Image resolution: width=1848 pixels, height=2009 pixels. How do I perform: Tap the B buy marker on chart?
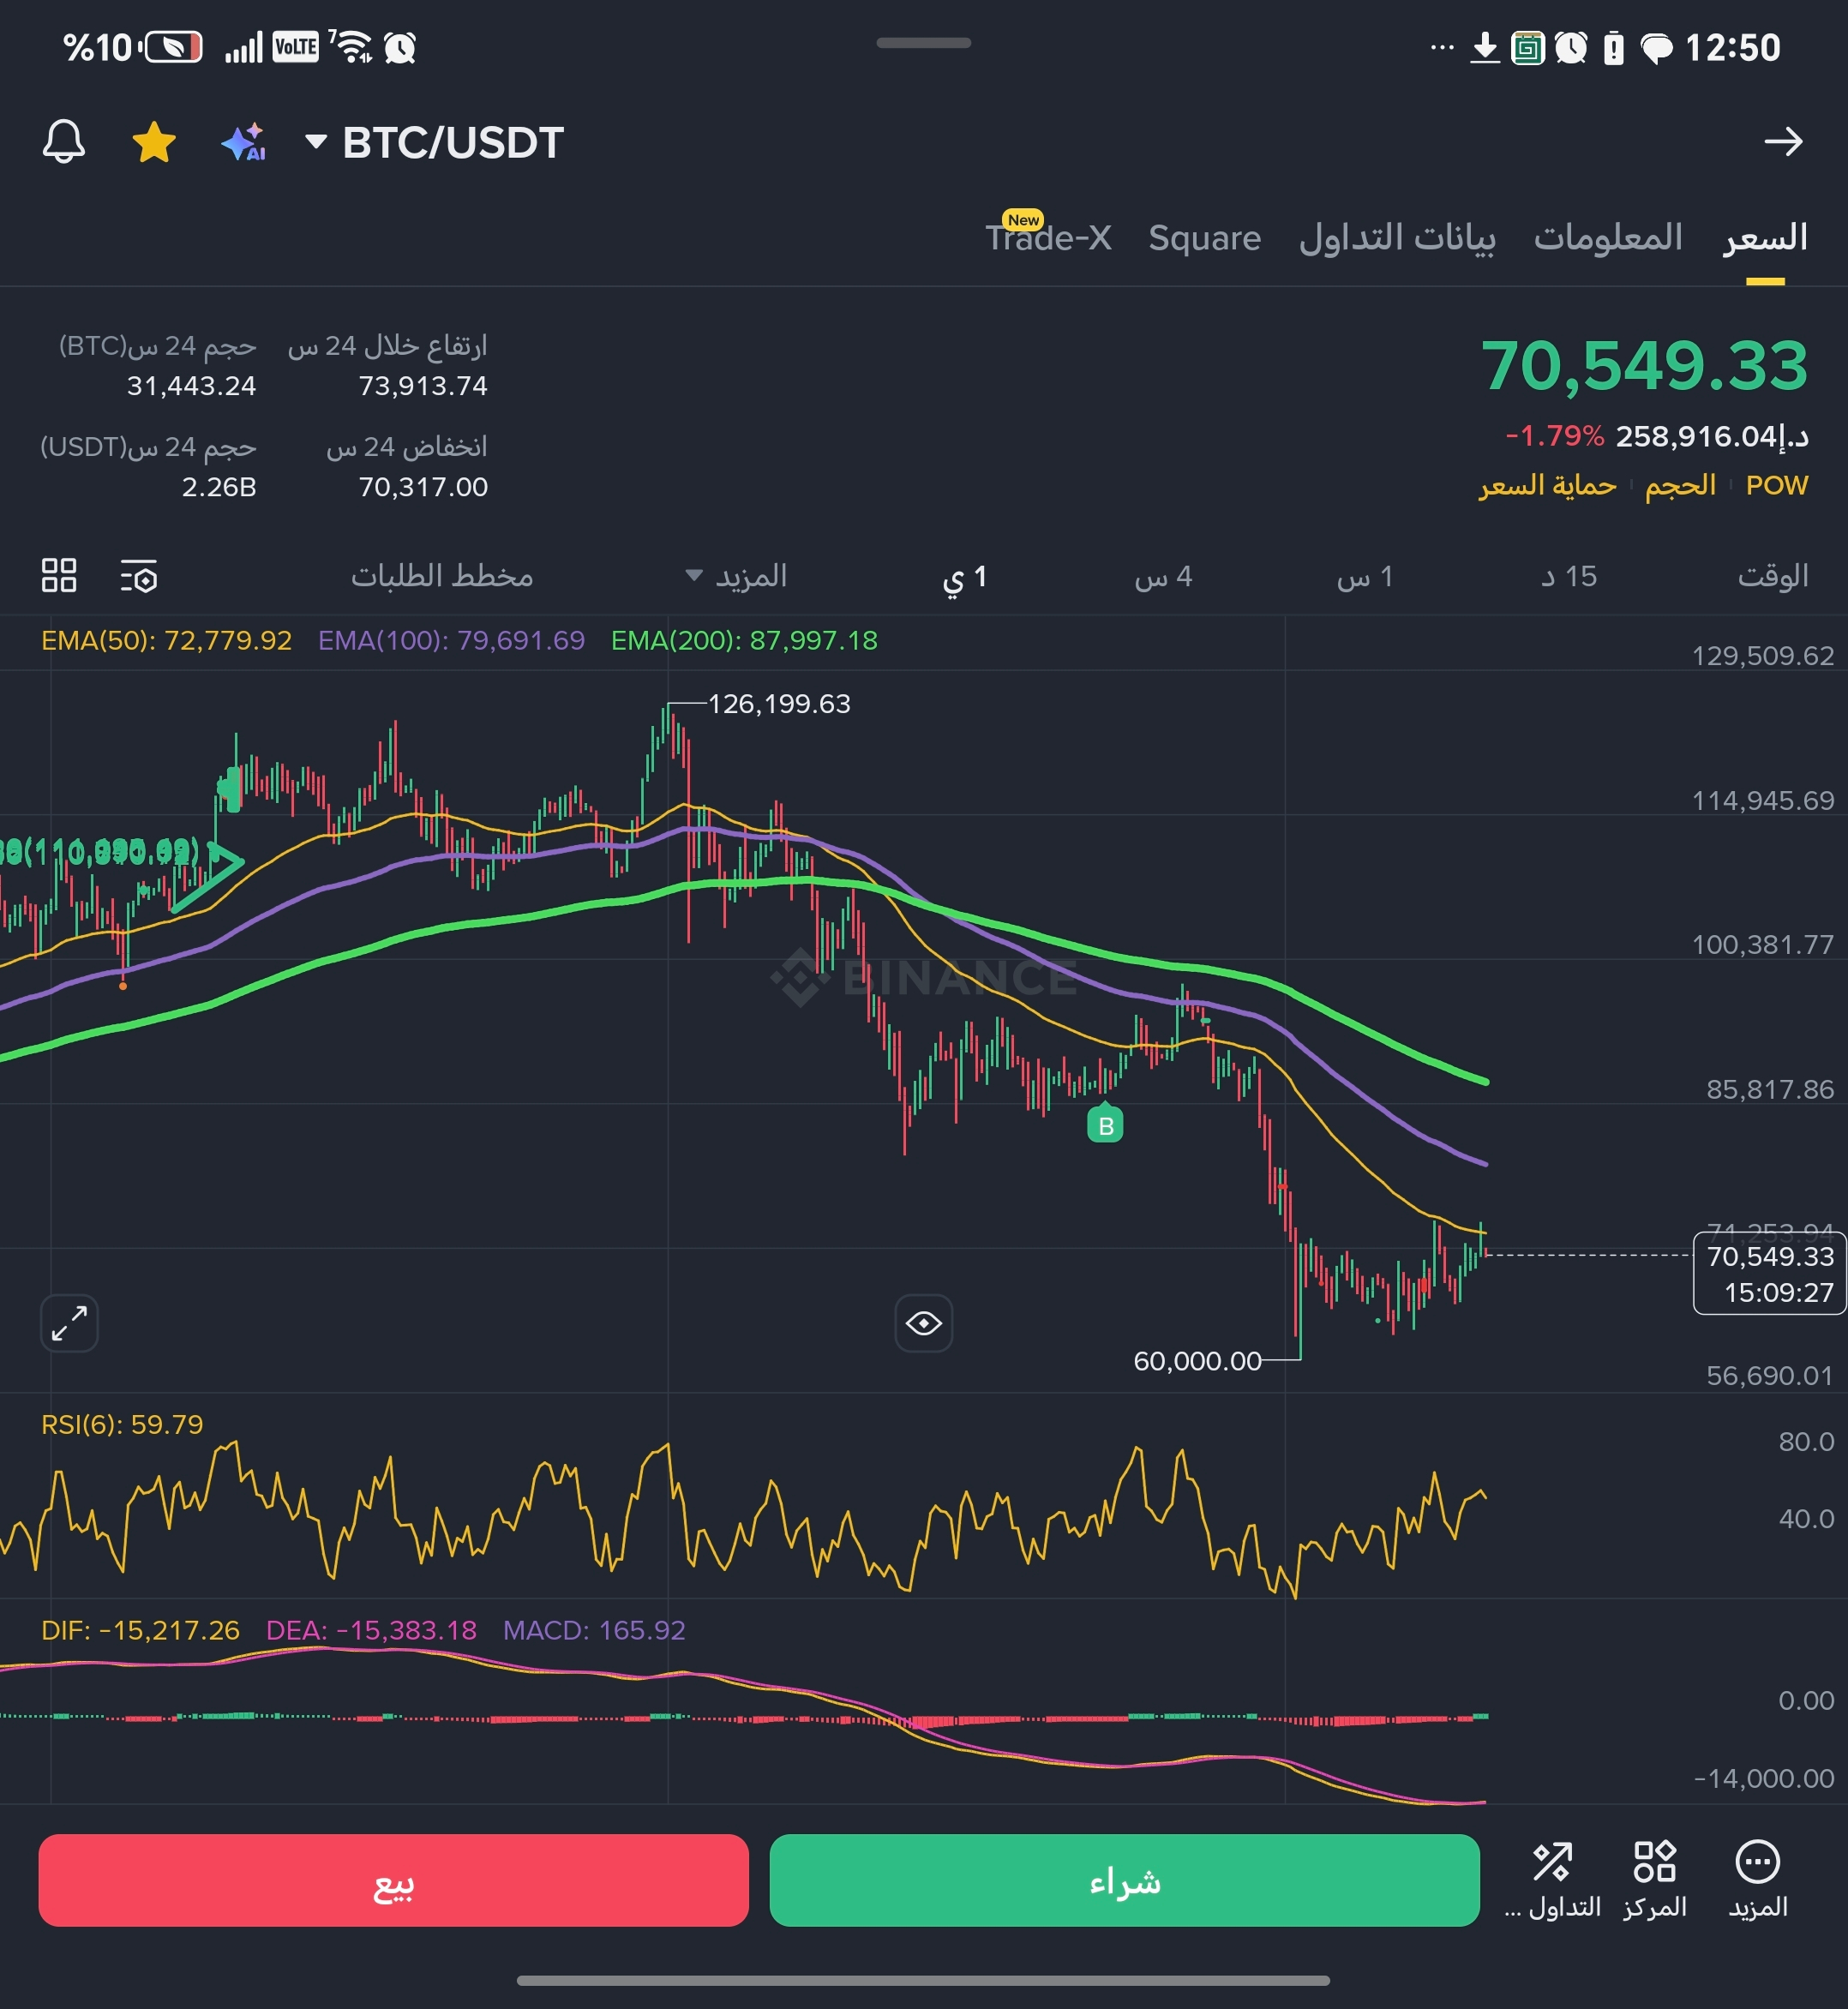point(1105,1125)
